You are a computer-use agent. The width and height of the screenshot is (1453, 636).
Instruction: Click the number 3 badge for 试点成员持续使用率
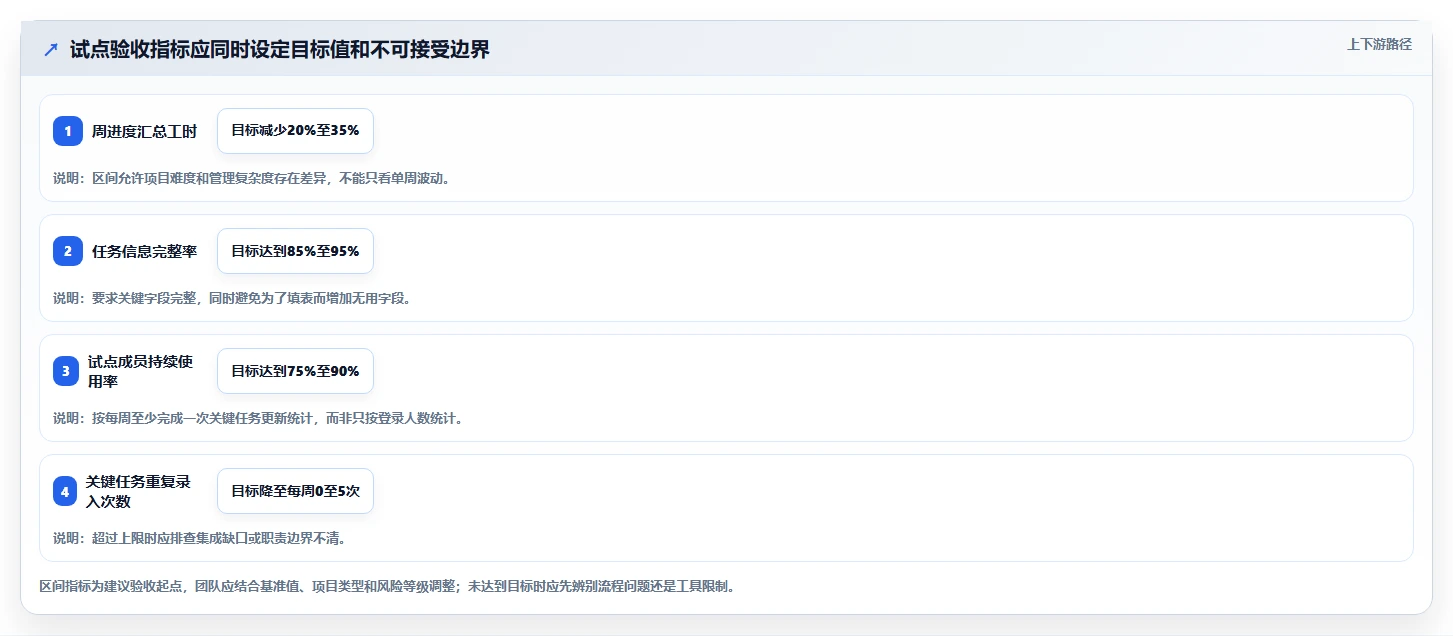[x=68, y=371]
